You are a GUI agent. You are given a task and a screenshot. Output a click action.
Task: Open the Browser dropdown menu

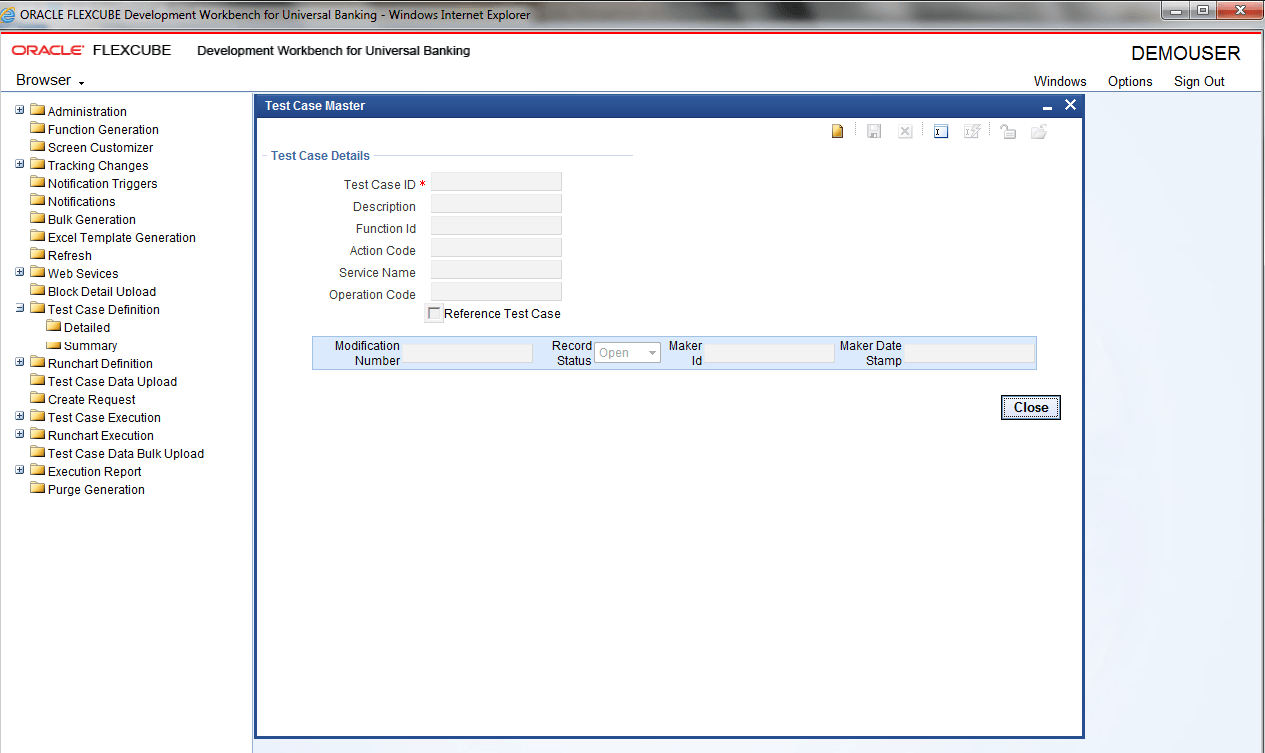50,80
